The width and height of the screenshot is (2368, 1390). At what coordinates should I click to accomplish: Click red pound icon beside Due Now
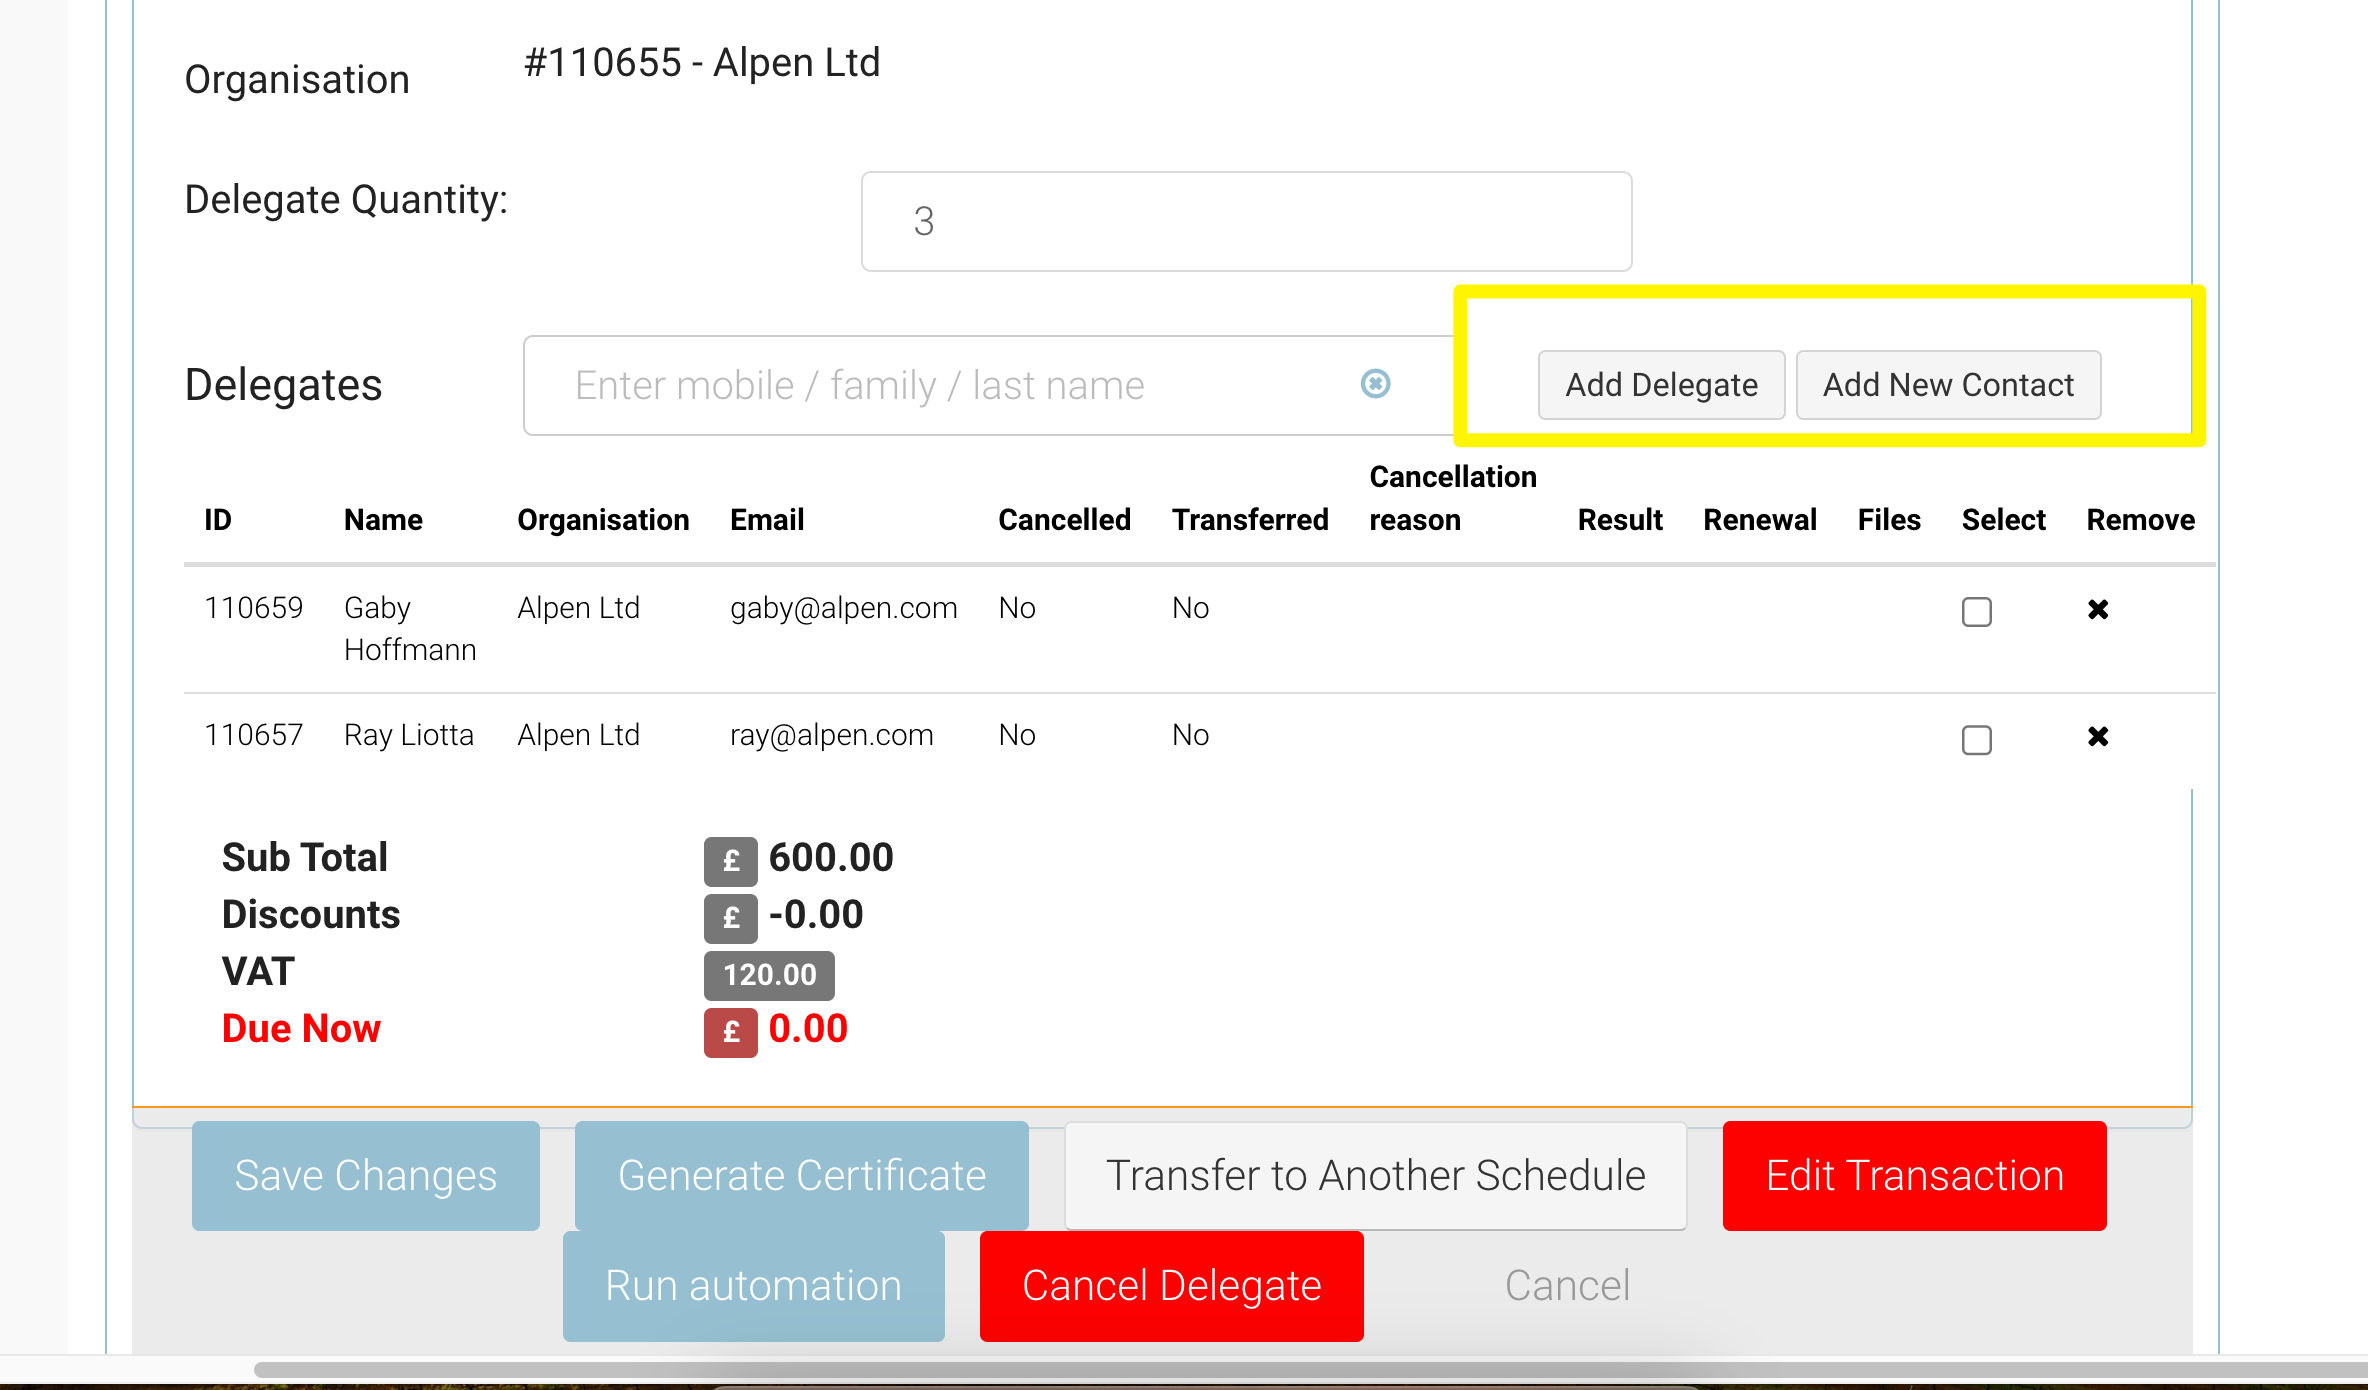[x=730, y=1031]
